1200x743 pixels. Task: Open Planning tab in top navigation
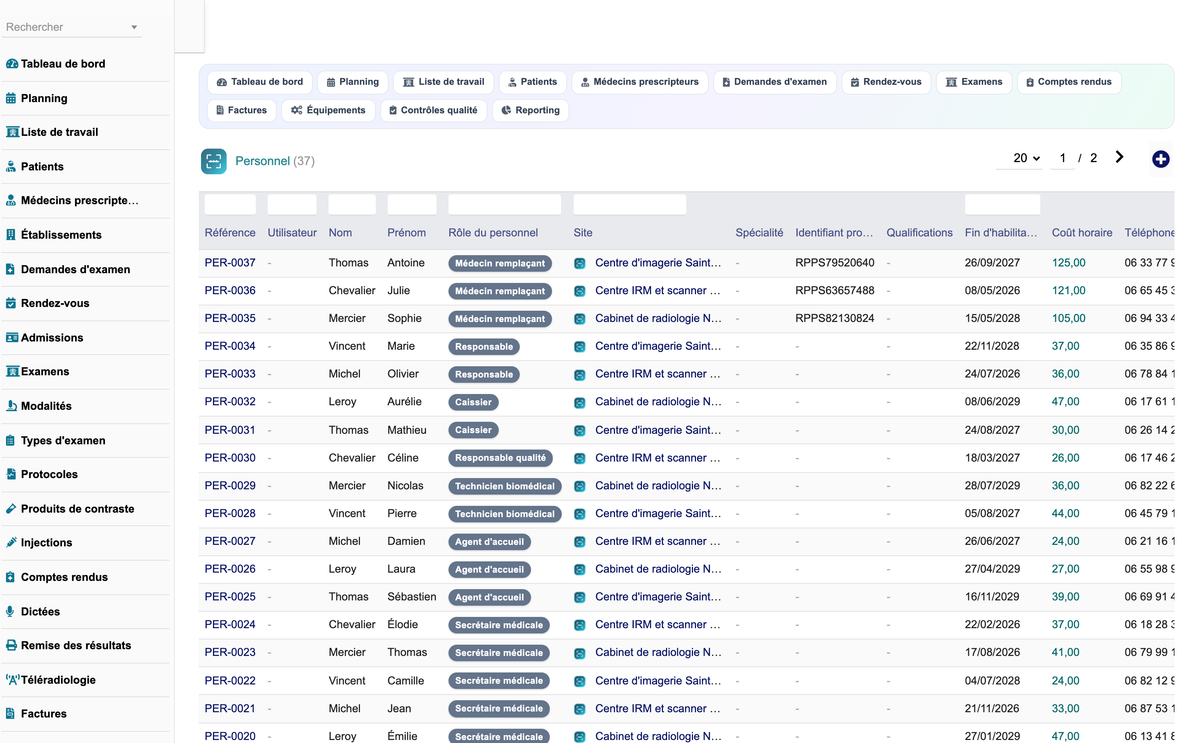click(353, 82)
